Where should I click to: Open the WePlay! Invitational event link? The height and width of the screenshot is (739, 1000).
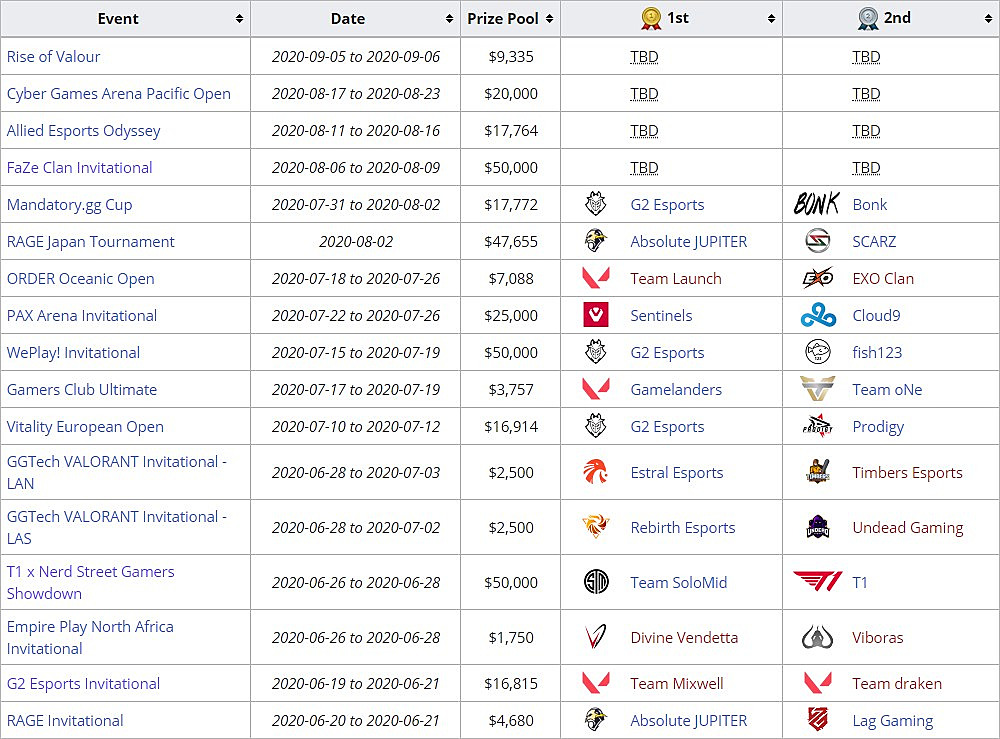pyautogui.click(x=73, y=352)
